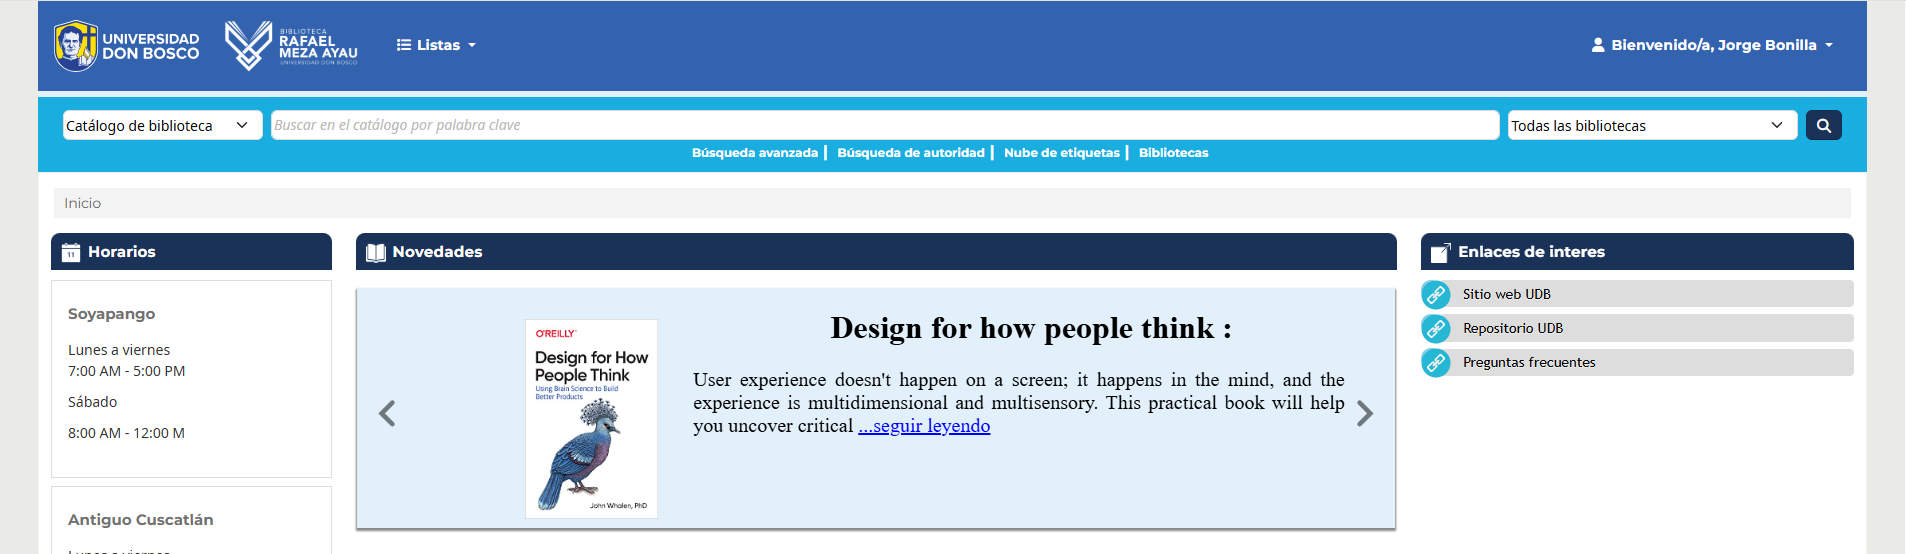
Task: Open the Catálogo de biblioteca search type dropdown
Action: [162, 125]
